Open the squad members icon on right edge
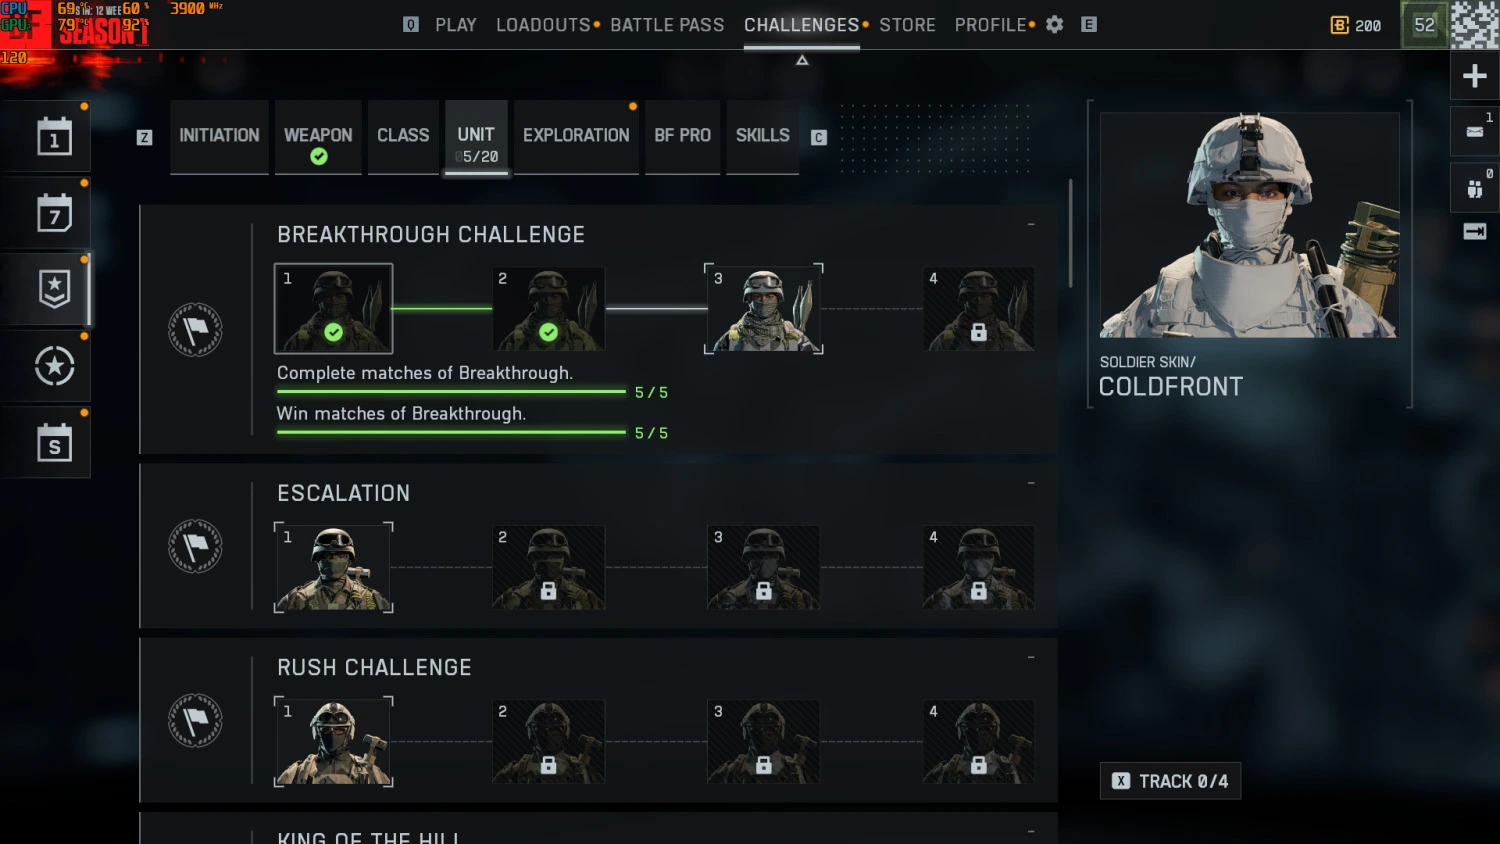Screen dimensions: 1500x844 point(1474,188)
